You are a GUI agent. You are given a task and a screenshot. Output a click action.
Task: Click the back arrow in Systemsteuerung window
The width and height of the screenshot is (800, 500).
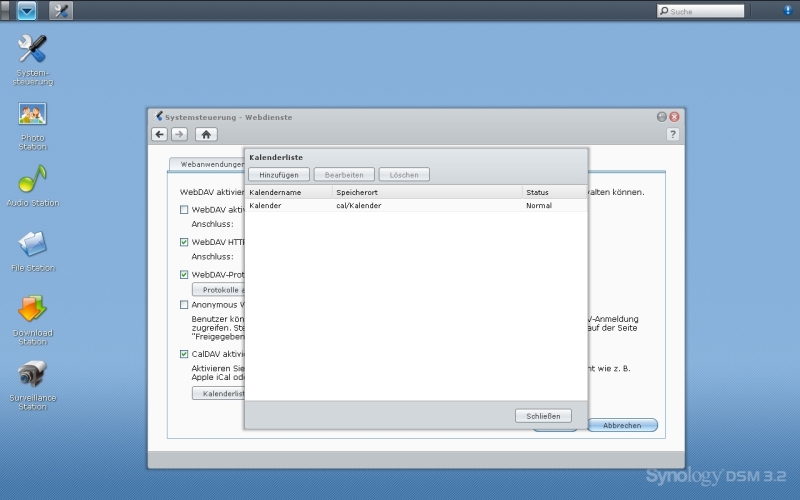160,134
